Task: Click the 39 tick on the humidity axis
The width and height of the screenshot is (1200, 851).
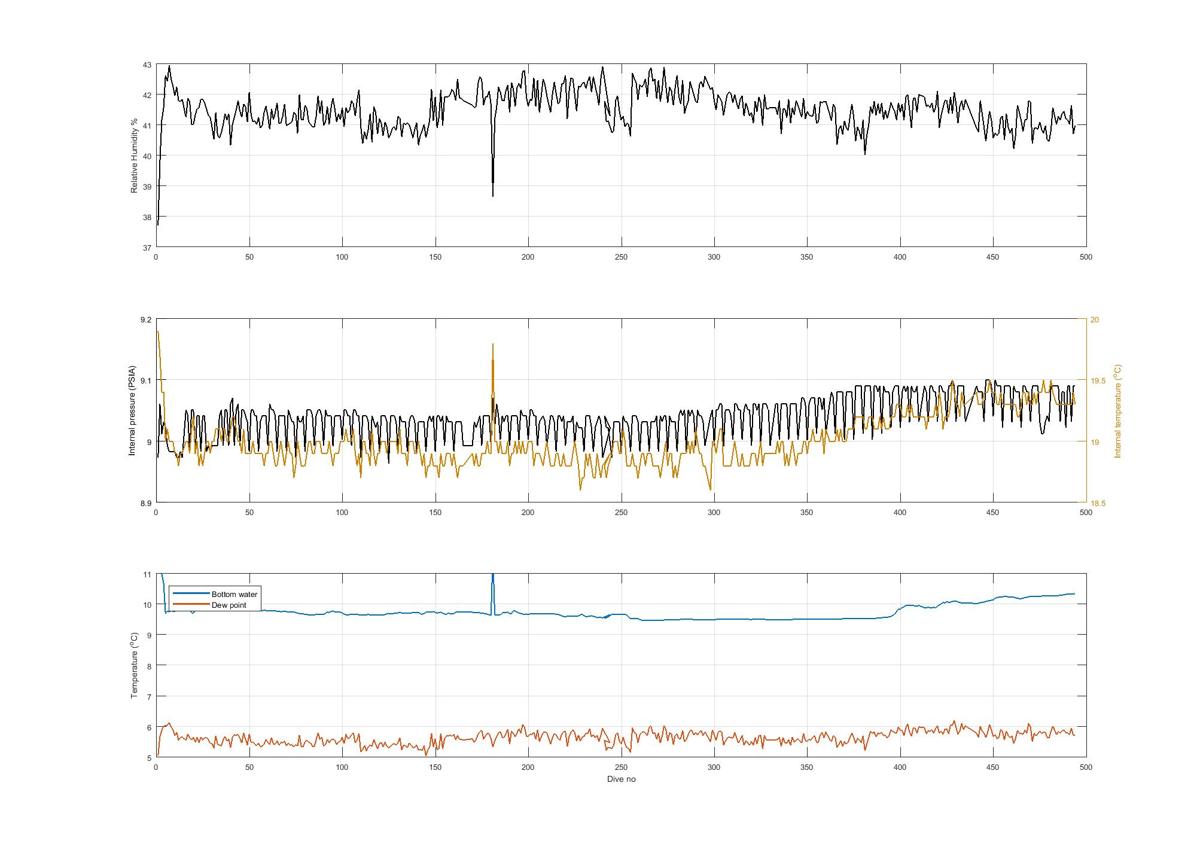Action: [x=147, y=187]
